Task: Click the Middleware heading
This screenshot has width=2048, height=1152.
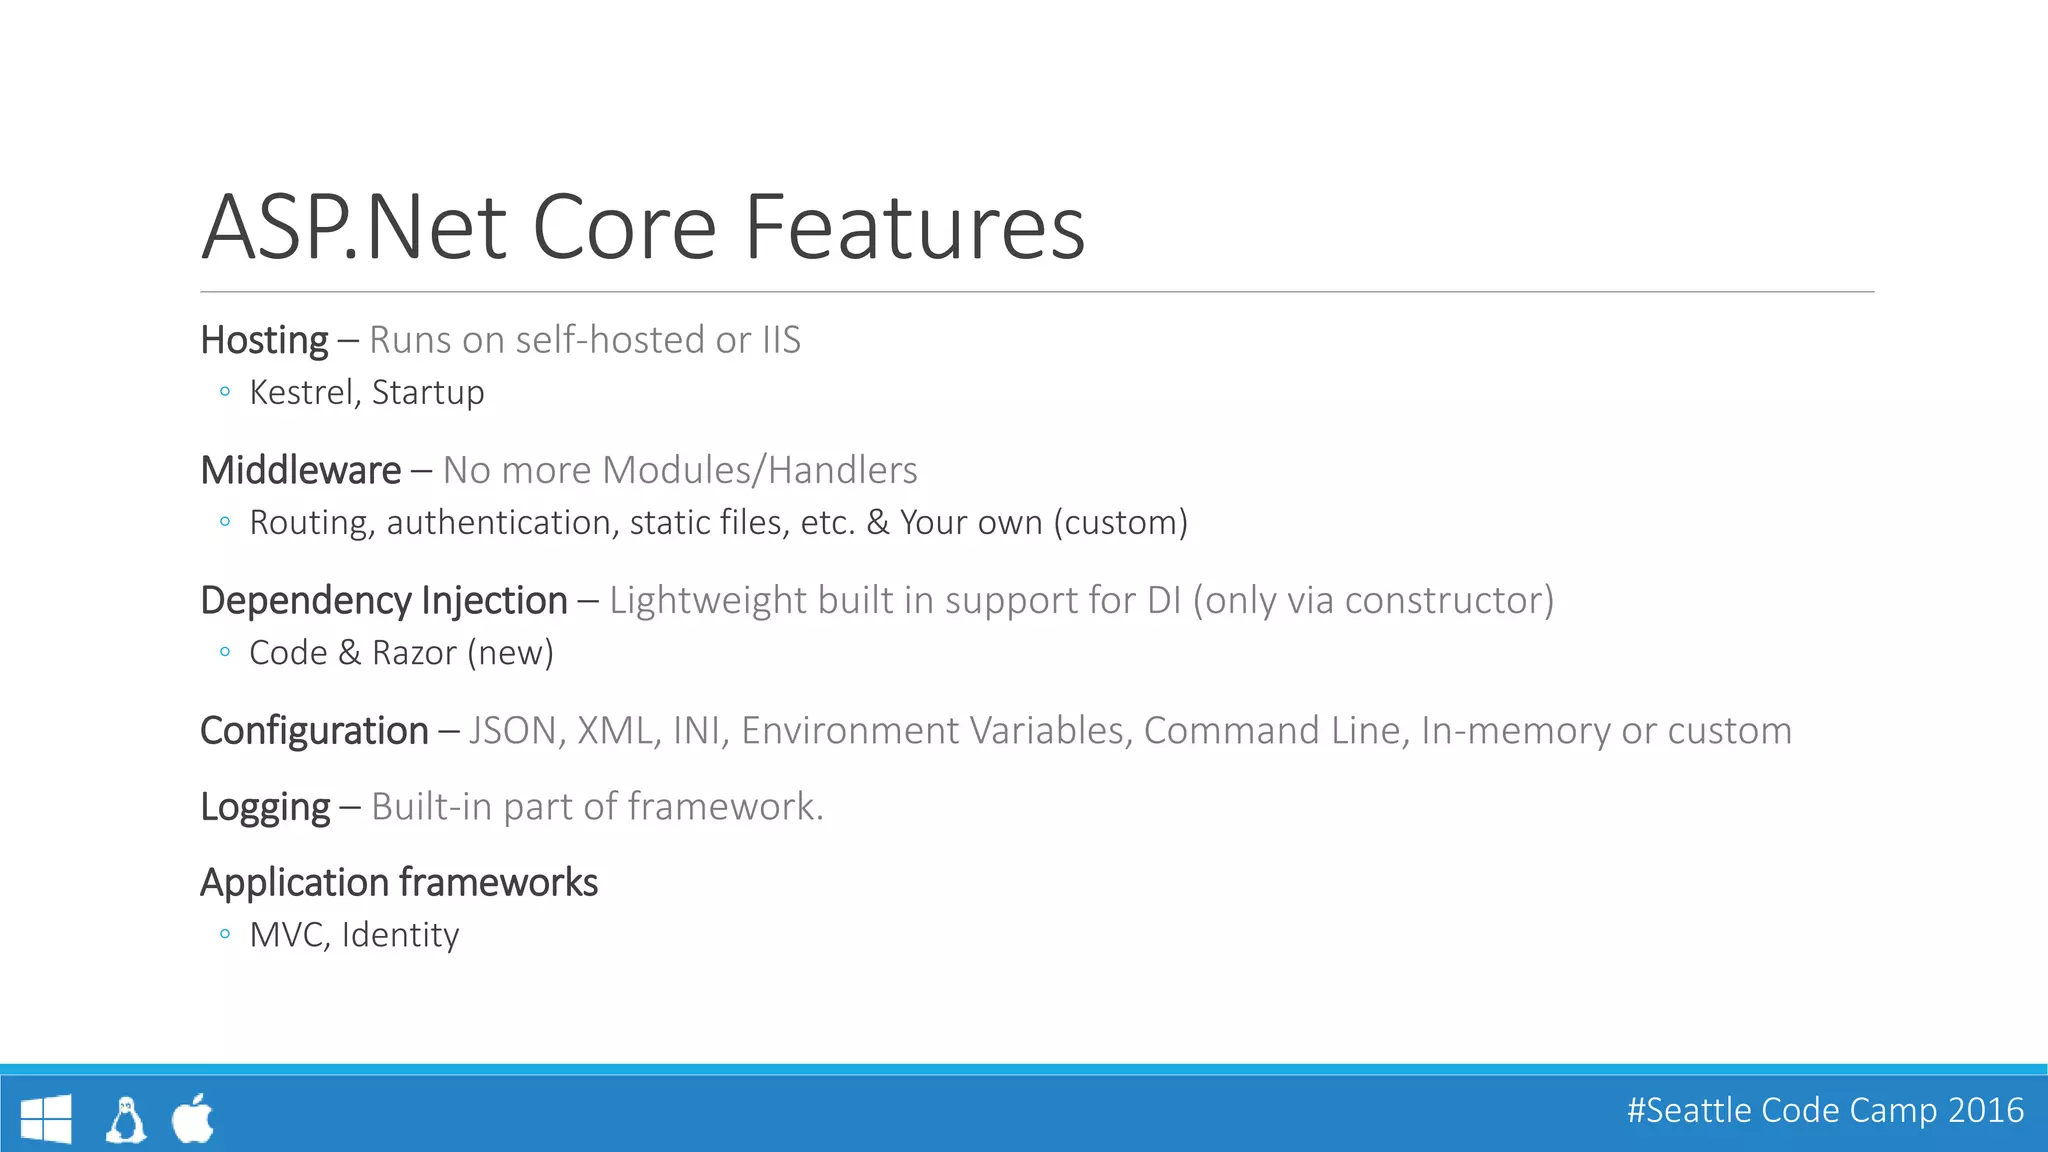Action: pyautogui.click(x=301, y=470)
